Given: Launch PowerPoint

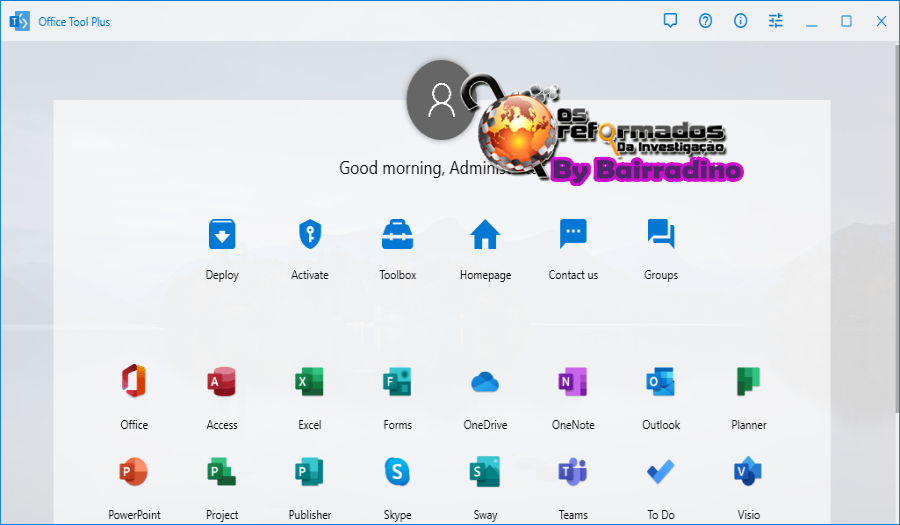Looking at the screenshot, I should [134, 472].
